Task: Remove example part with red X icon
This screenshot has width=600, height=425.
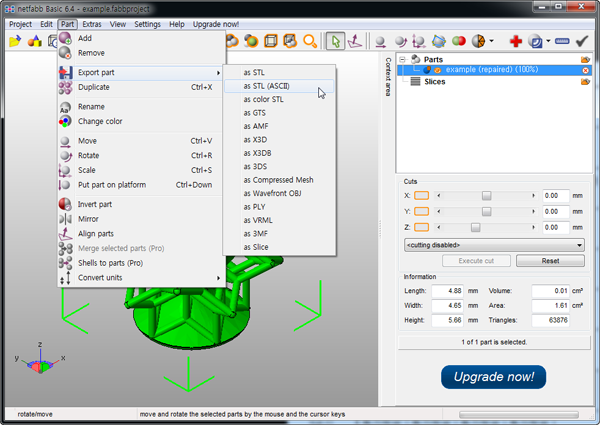Action: pyautogui.click(x=585, y=70)
